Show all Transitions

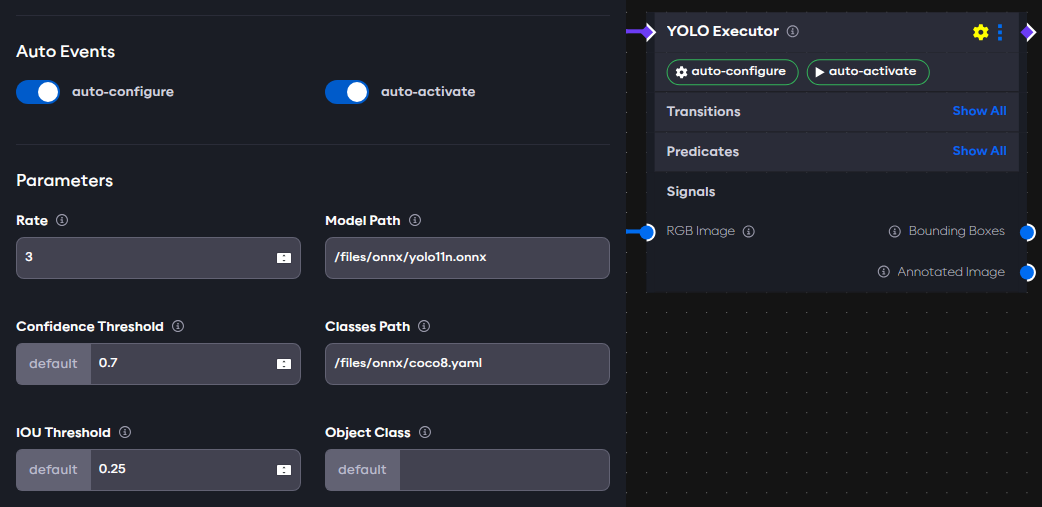coord(979,111)
